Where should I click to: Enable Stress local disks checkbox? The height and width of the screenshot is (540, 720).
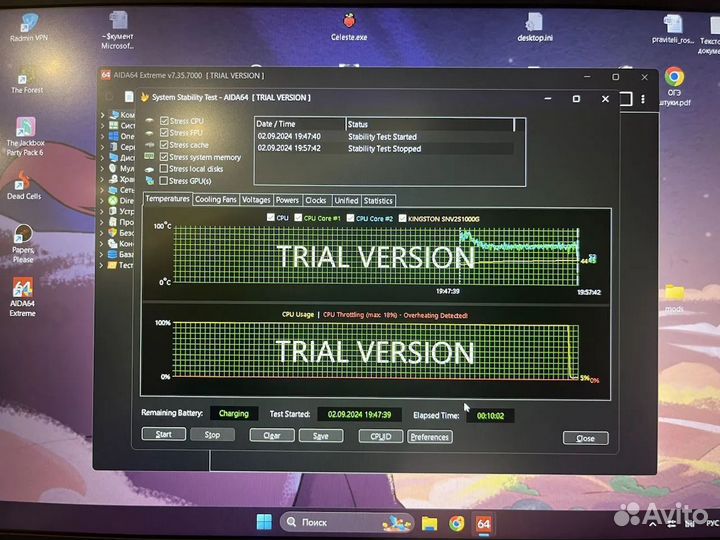[163, 169]
